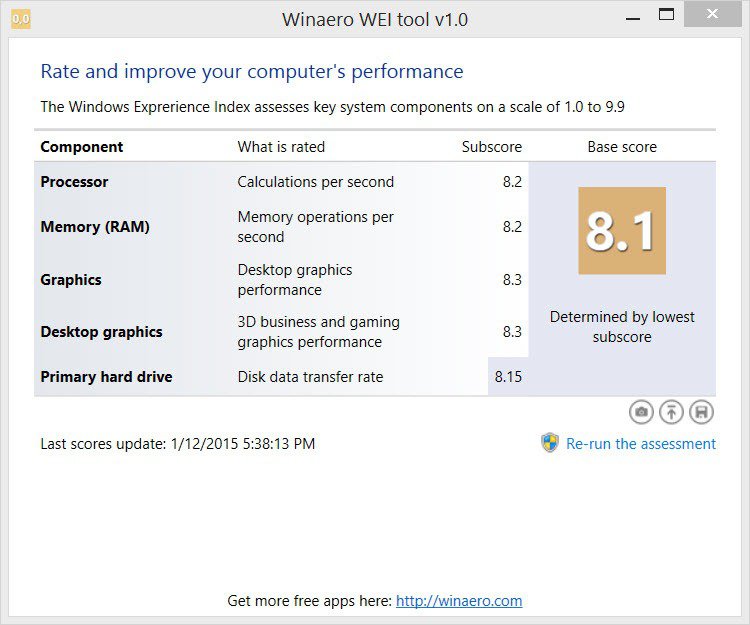The height and width of the screenshot is (625, 750).
Task: Select the Desktop graphics row label
Action: (101, 332)
